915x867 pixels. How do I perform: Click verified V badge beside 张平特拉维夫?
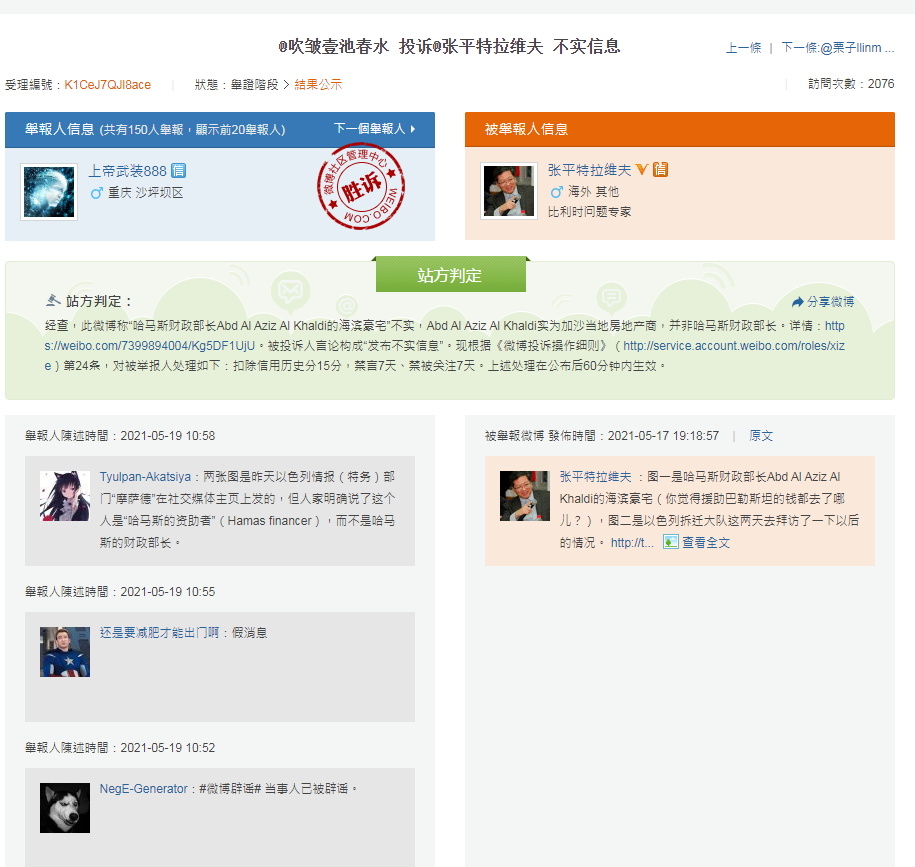coord(642,169)
